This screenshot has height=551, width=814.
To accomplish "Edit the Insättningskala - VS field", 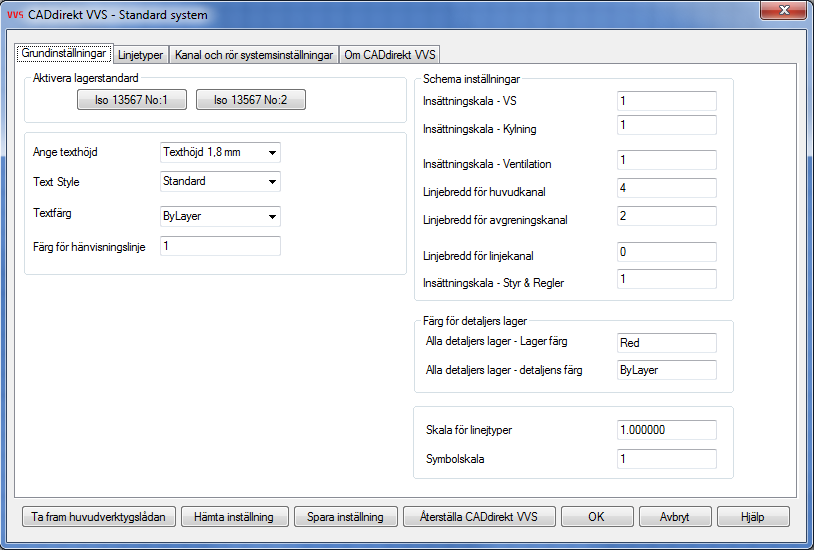I will pyautogui.click(x=667, y=101).
